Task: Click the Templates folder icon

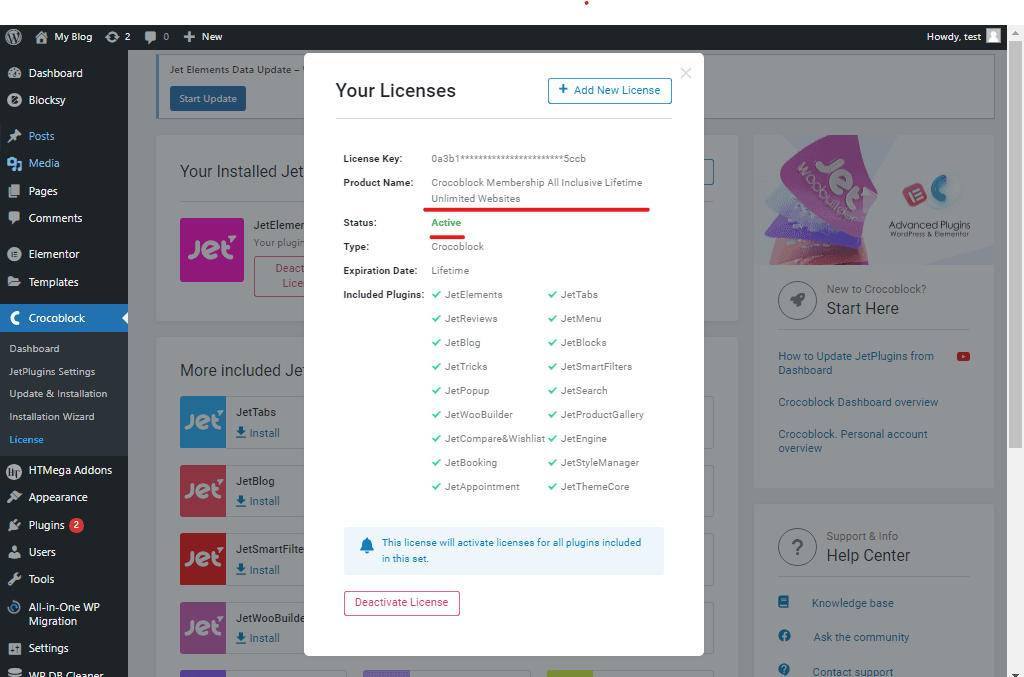Action: click(14, 281)
